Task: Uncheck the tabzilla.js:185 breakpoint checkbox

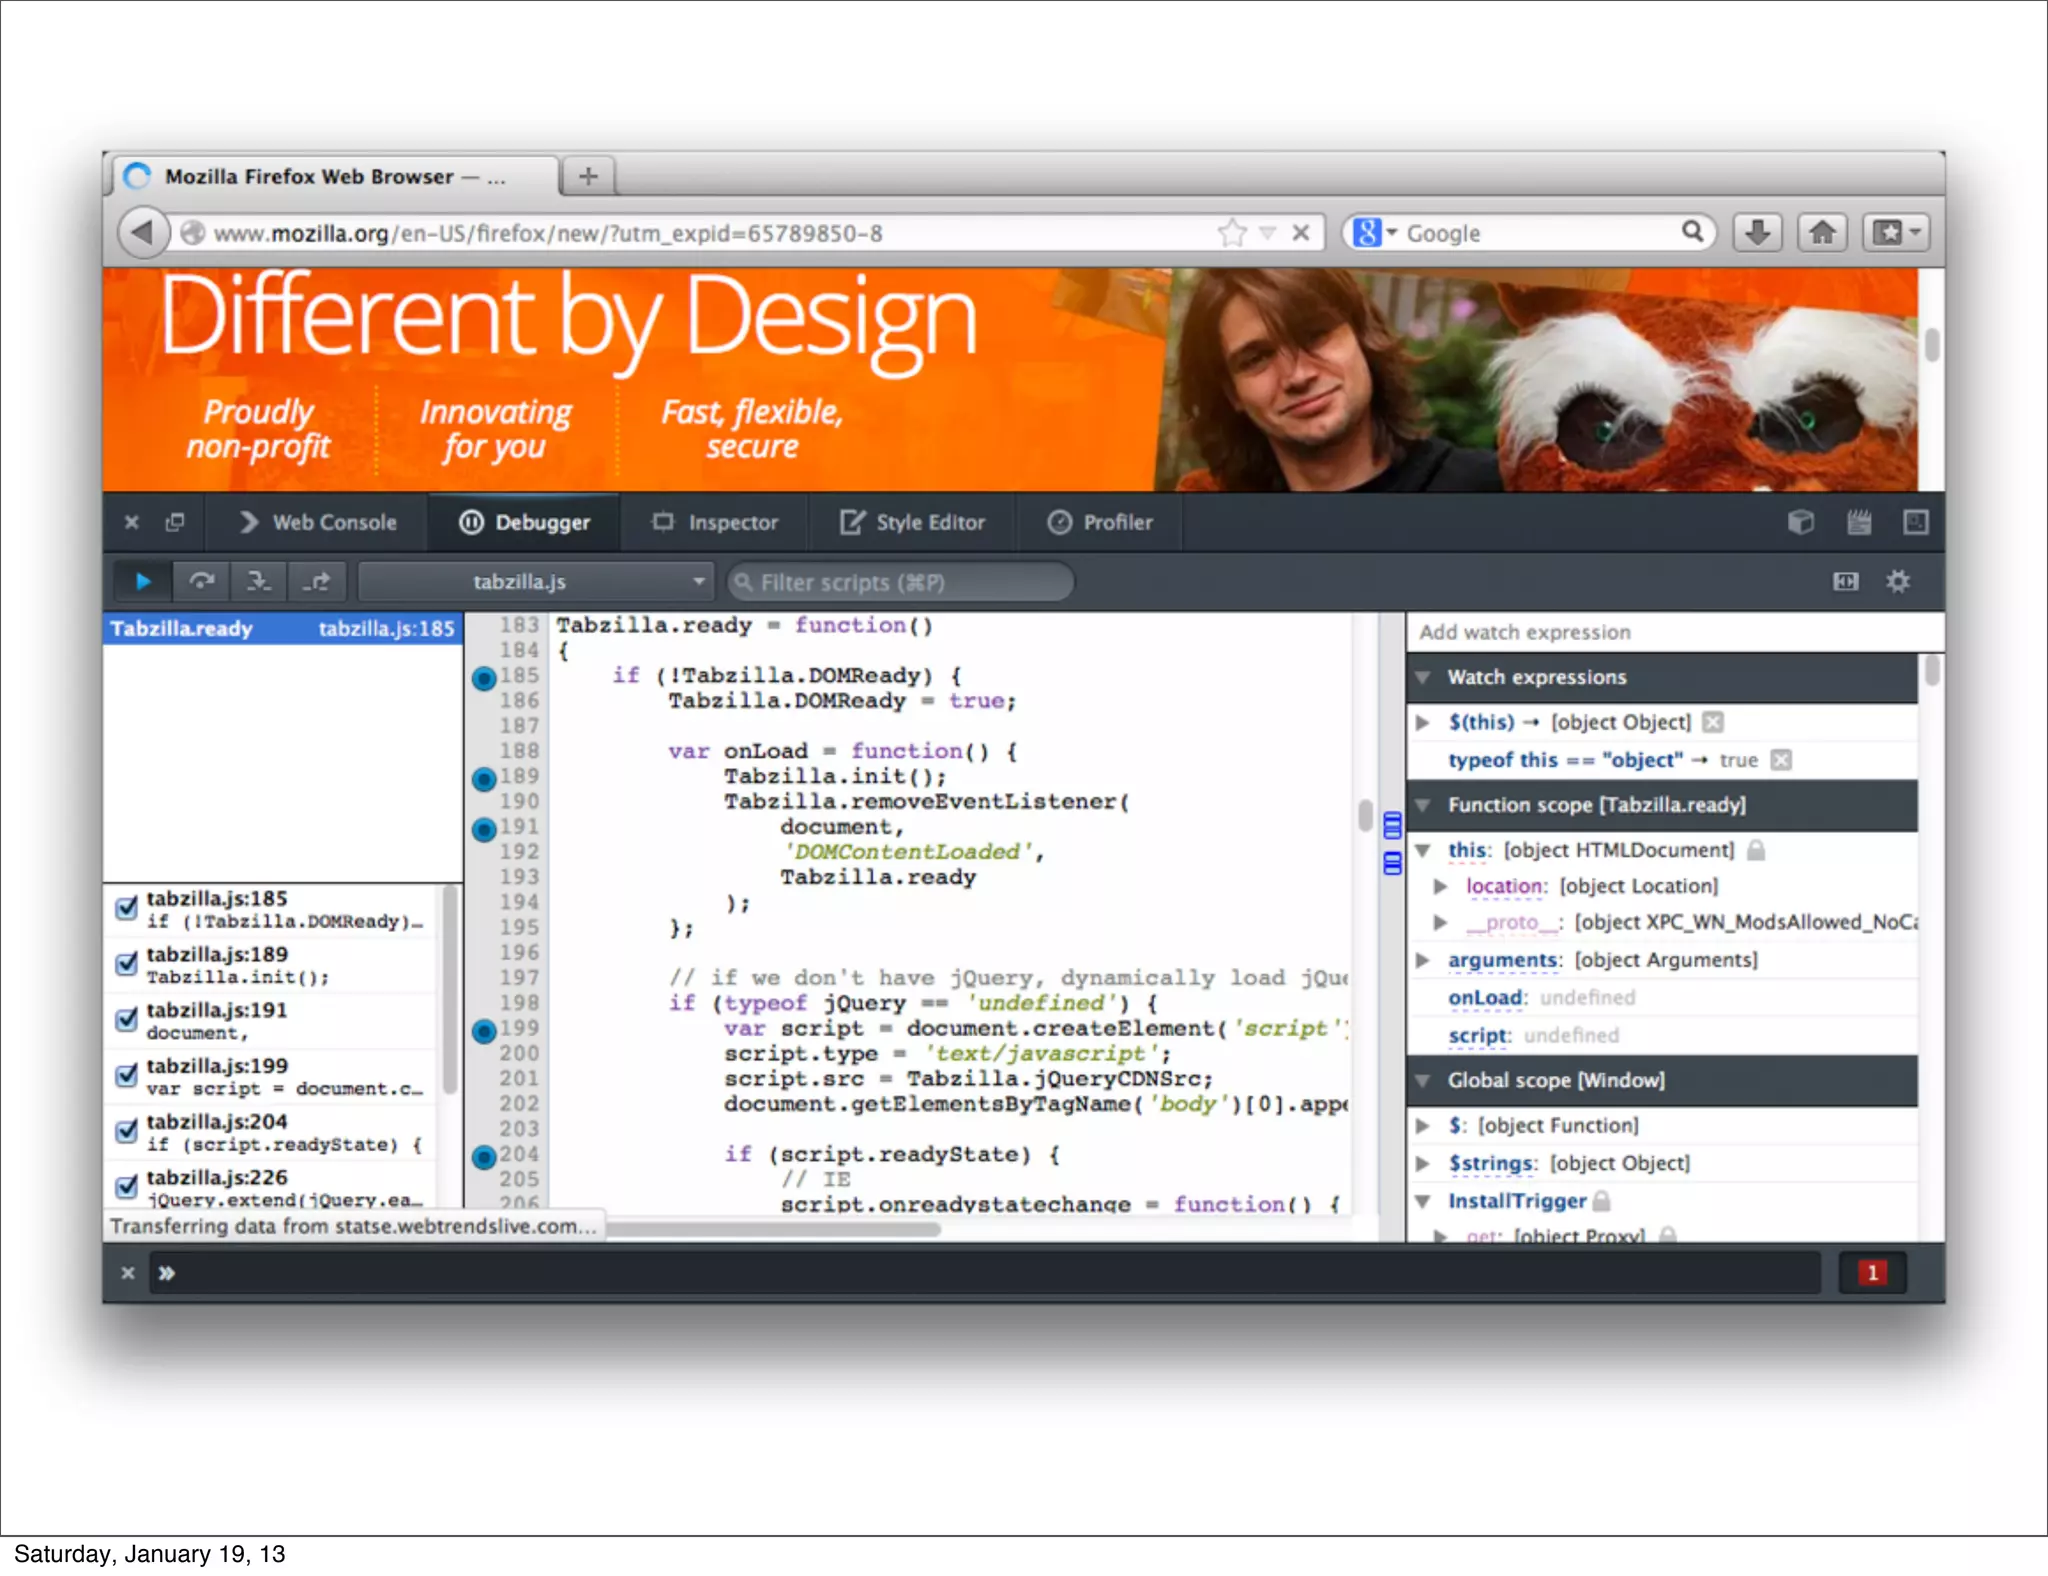Action: point(126,908)
